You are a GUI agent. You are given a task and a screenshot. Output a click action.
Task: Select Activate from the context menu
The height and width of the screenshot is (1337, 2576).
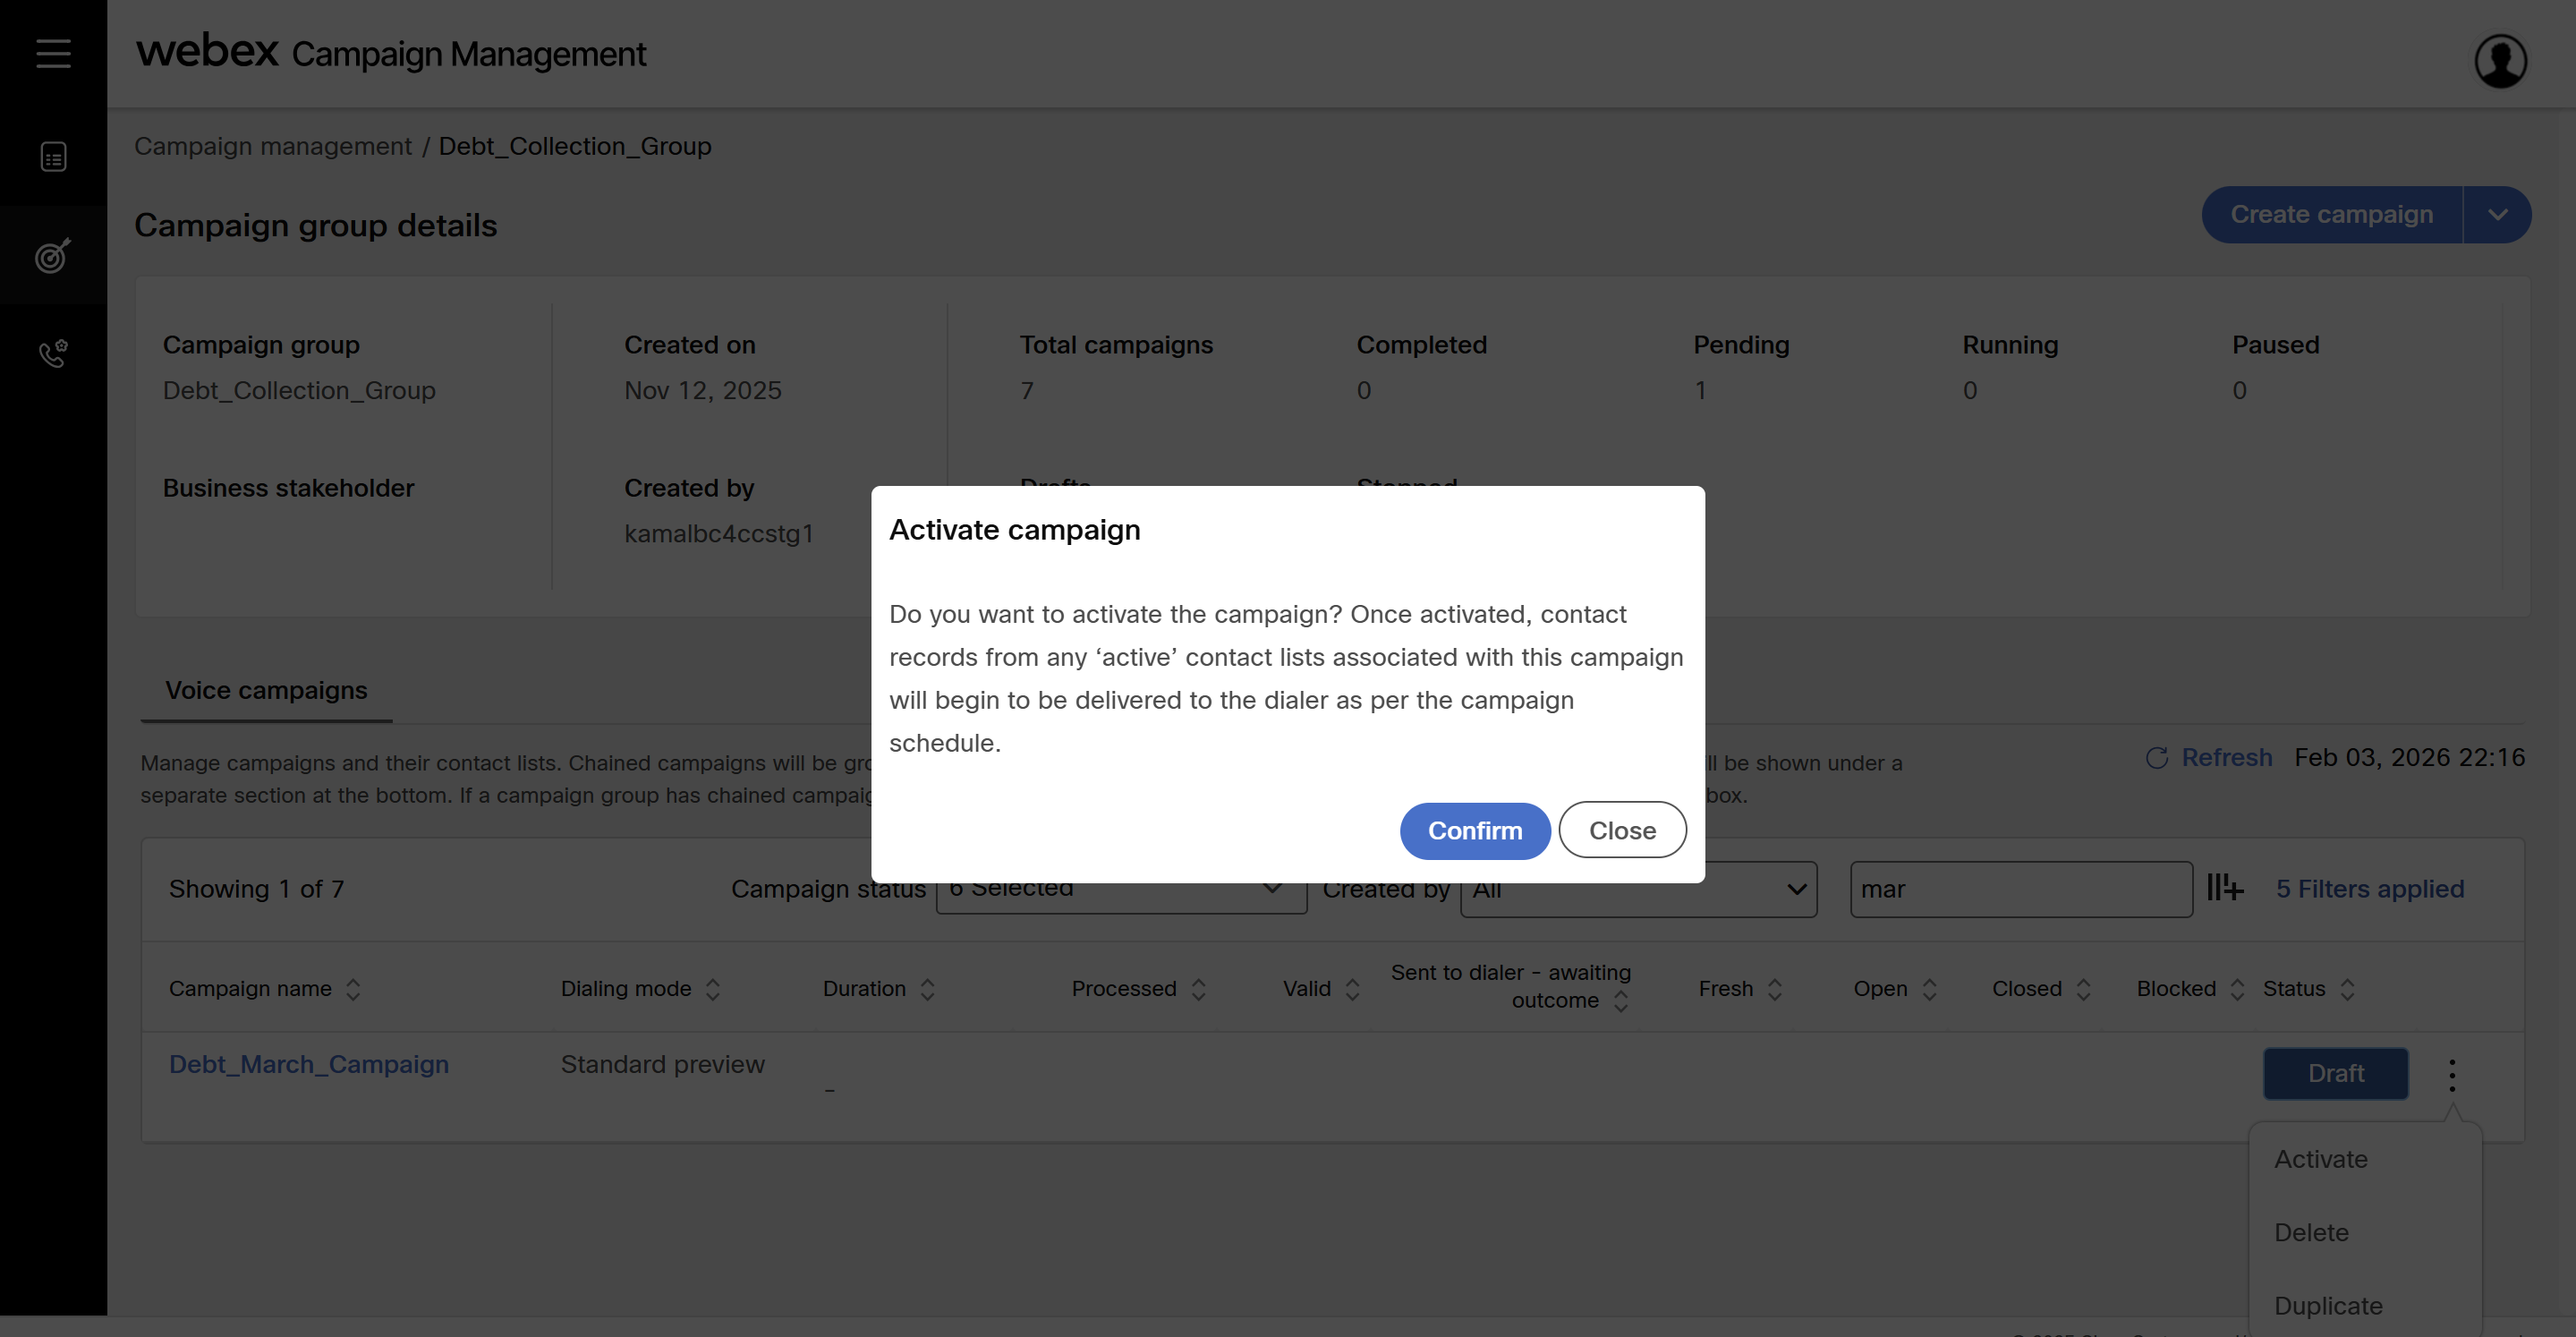pos(2321,1159)
